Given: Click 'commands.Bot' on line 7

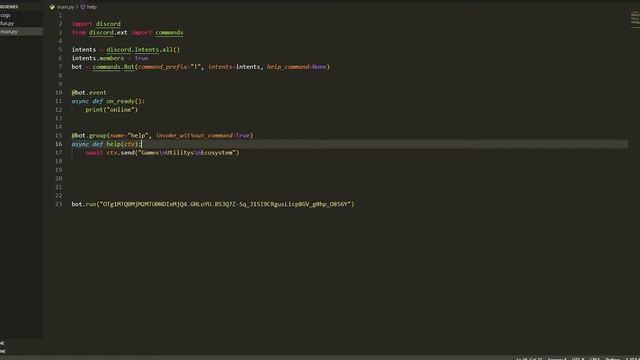Looking at the screenshot, I should coord(113,67).
